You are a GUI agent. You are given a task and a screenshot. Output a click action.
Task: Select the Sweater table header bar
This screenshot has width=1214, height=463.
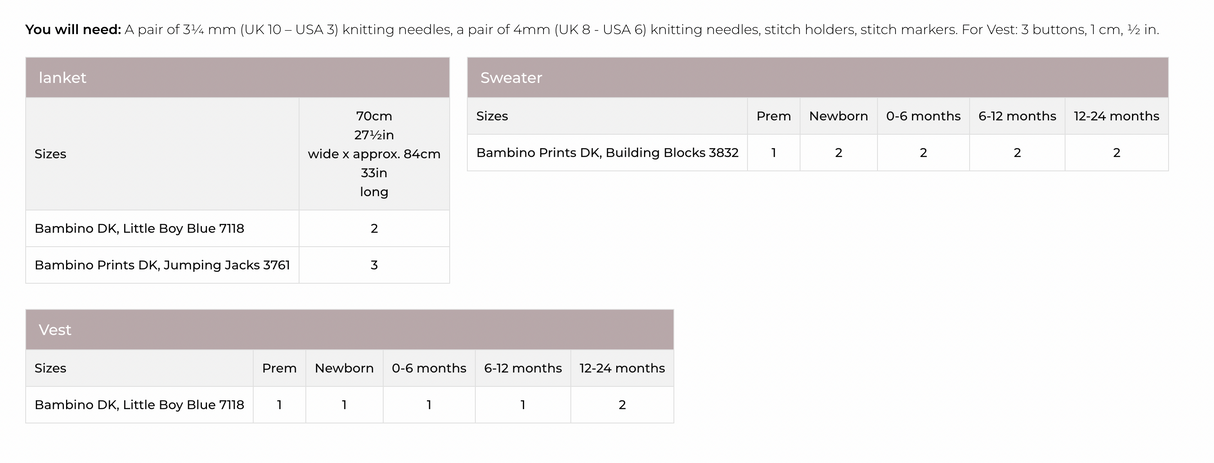tap(817, 78)
